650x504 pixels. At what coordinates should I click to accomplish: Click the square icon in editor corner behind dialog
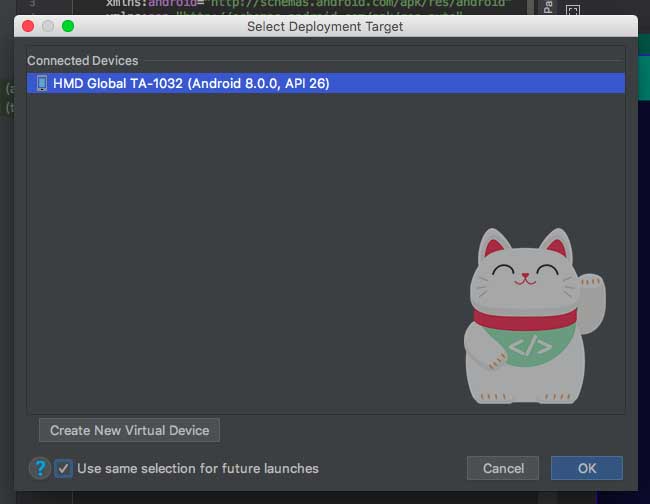coord(573,10)
